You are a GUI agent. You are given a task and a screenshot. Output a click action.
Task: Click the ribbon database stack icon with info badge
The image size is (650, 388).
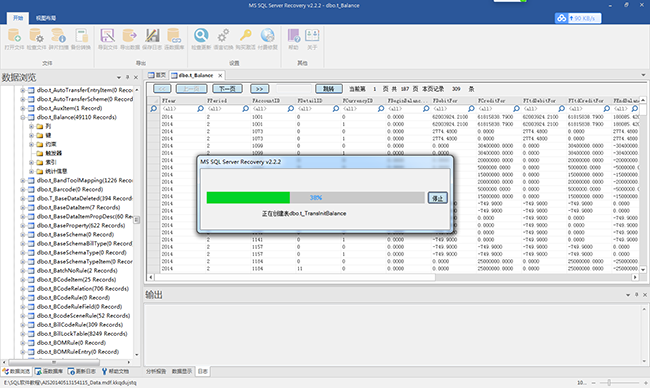pyautogui.click(x=58, y=36)
